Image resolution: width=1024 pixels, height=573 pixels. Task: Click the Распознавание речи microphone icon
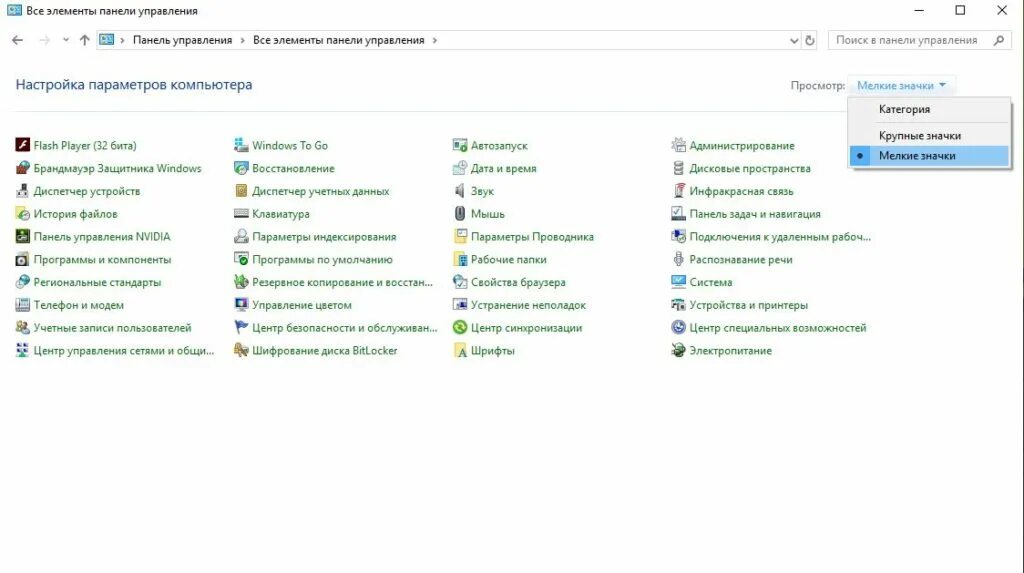[679, 259]
